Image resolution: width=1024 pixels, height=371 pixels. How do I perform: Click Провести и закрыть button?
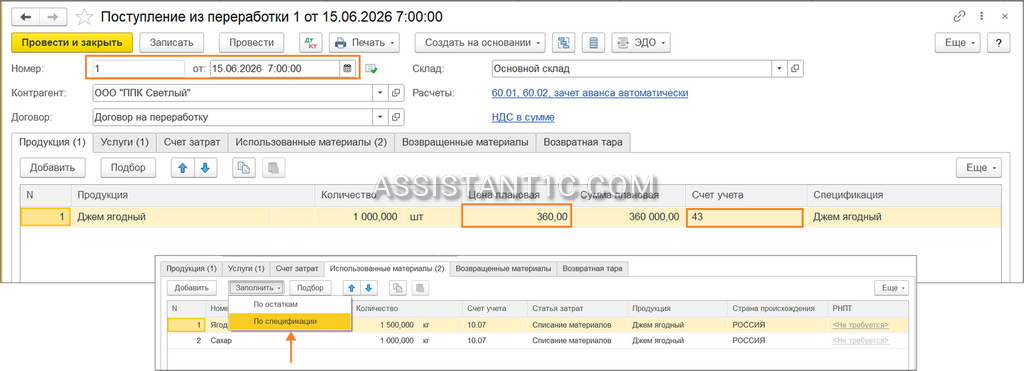pyautogui.click(x=72, y=43)
